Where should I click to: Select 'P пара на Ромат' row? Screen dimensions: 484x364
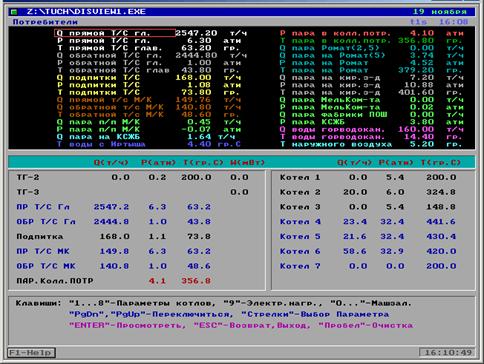[x=371, y=63]
